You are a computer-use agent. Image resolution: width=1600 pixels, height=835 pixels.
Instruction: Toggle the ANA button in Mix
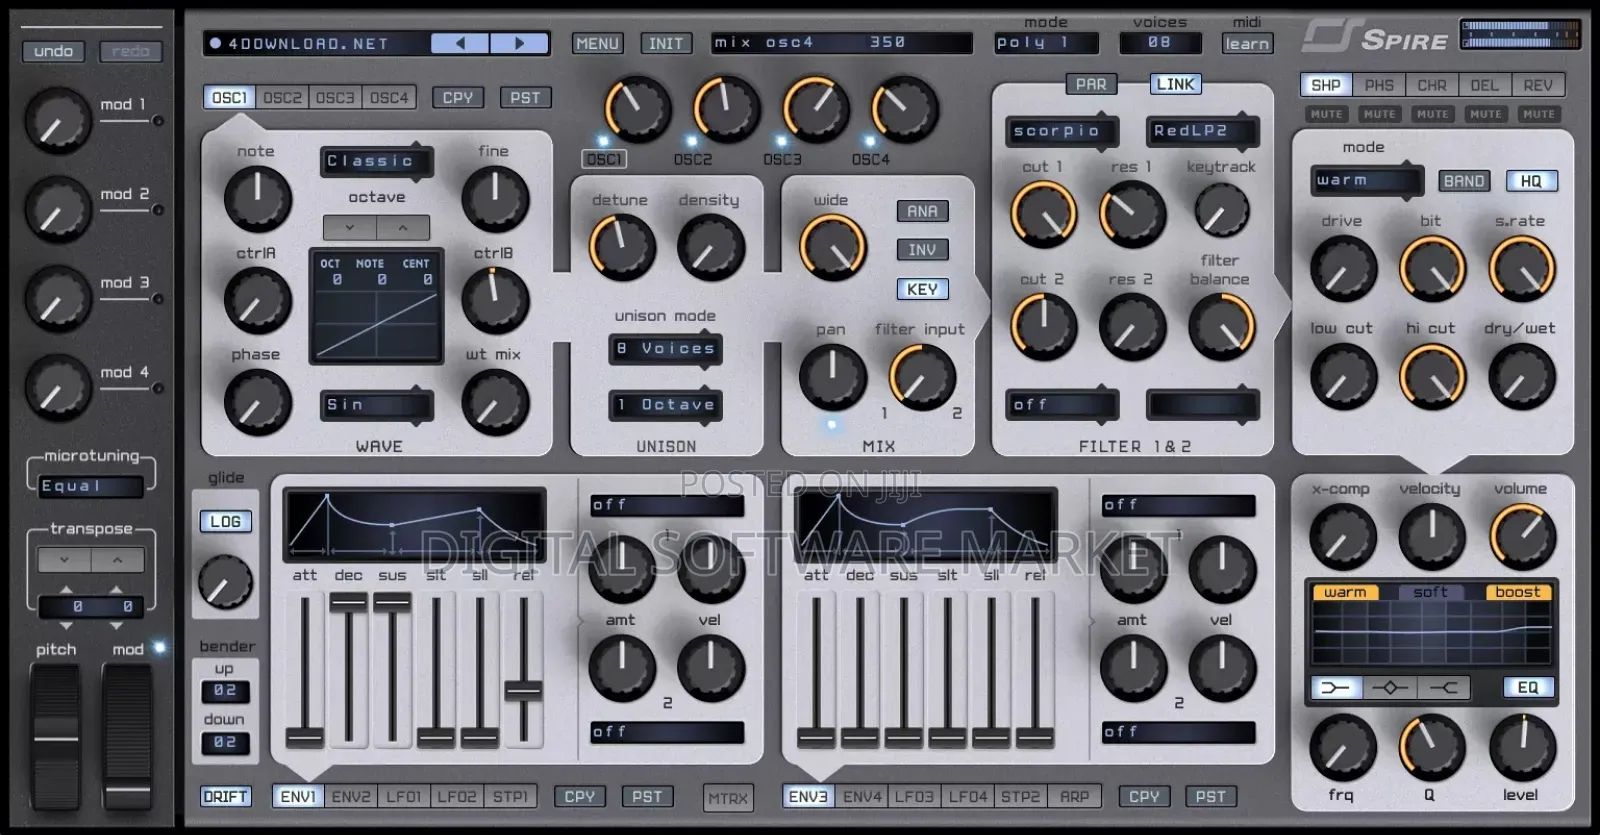[922, 212]
